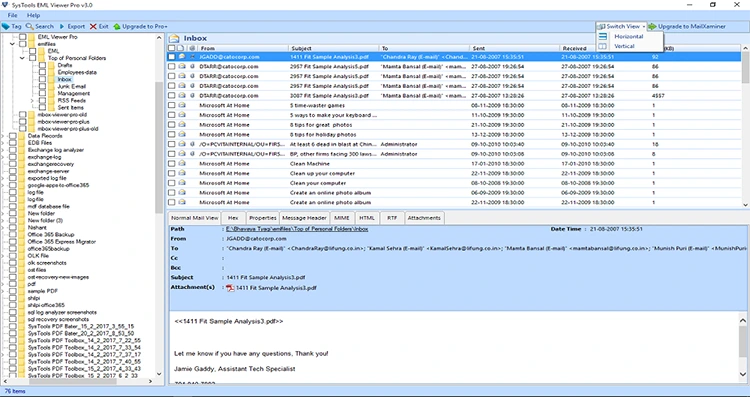Viewport: 750px width, 397px height.
Task: Click the Inbox header mail icon
Action: click(175, 38)
